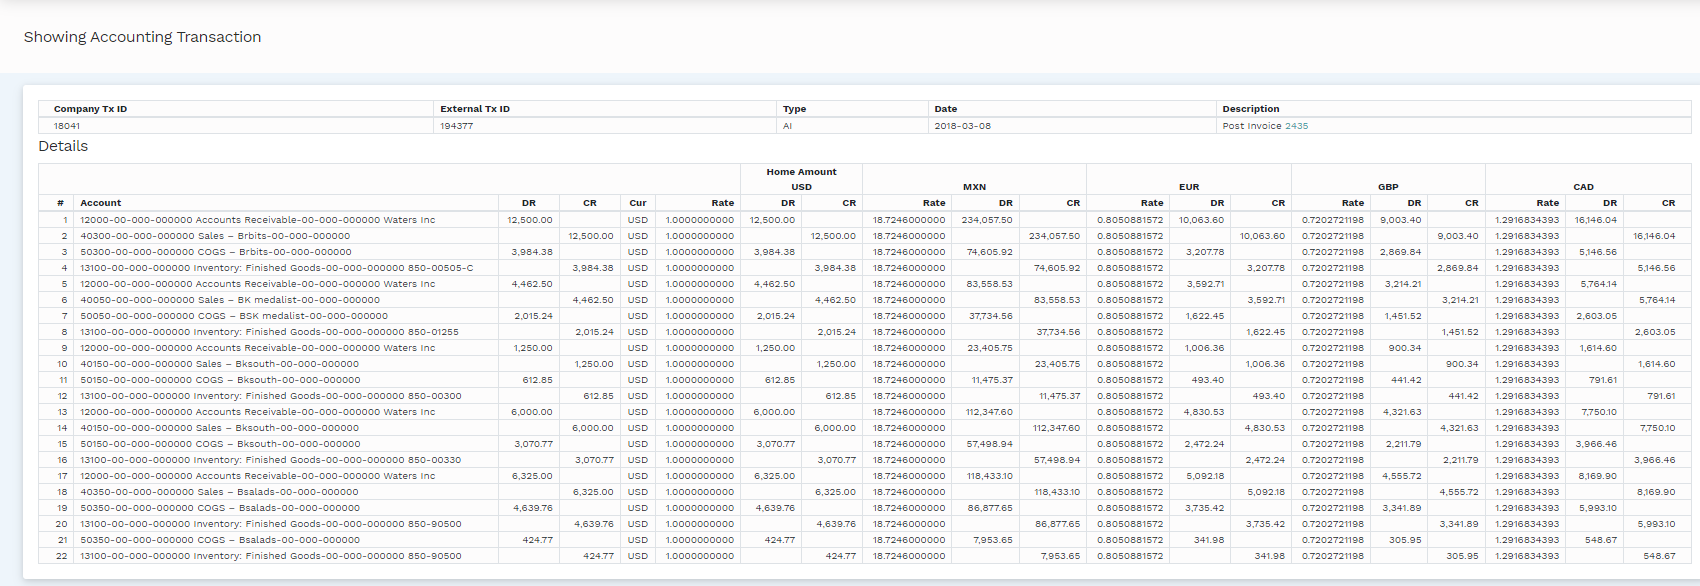The height and width of the screenshot is (586, 1700).
Task: Click the Account column header
Action: pyautogui.click(x=101, y=203)
